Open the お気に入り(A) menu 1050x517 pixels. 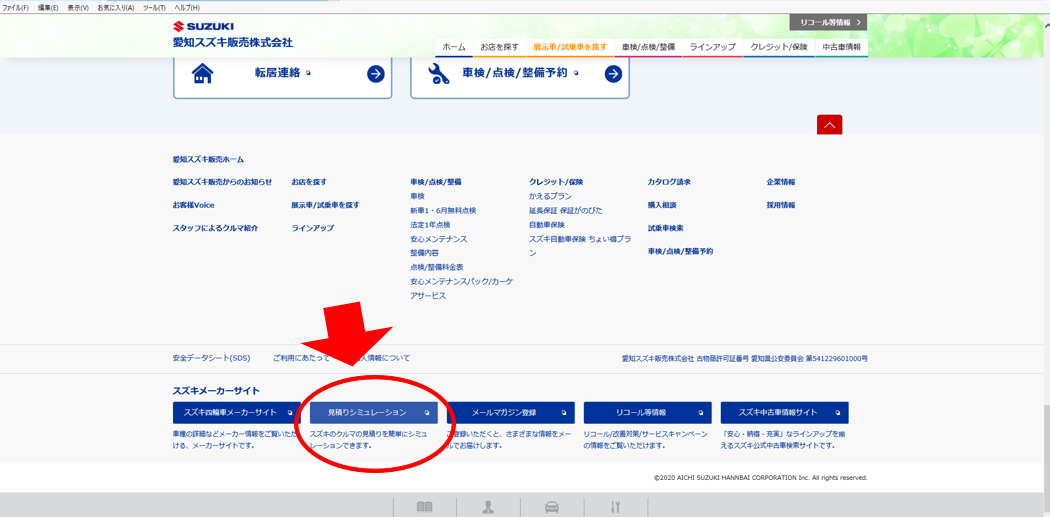point(116,7)
